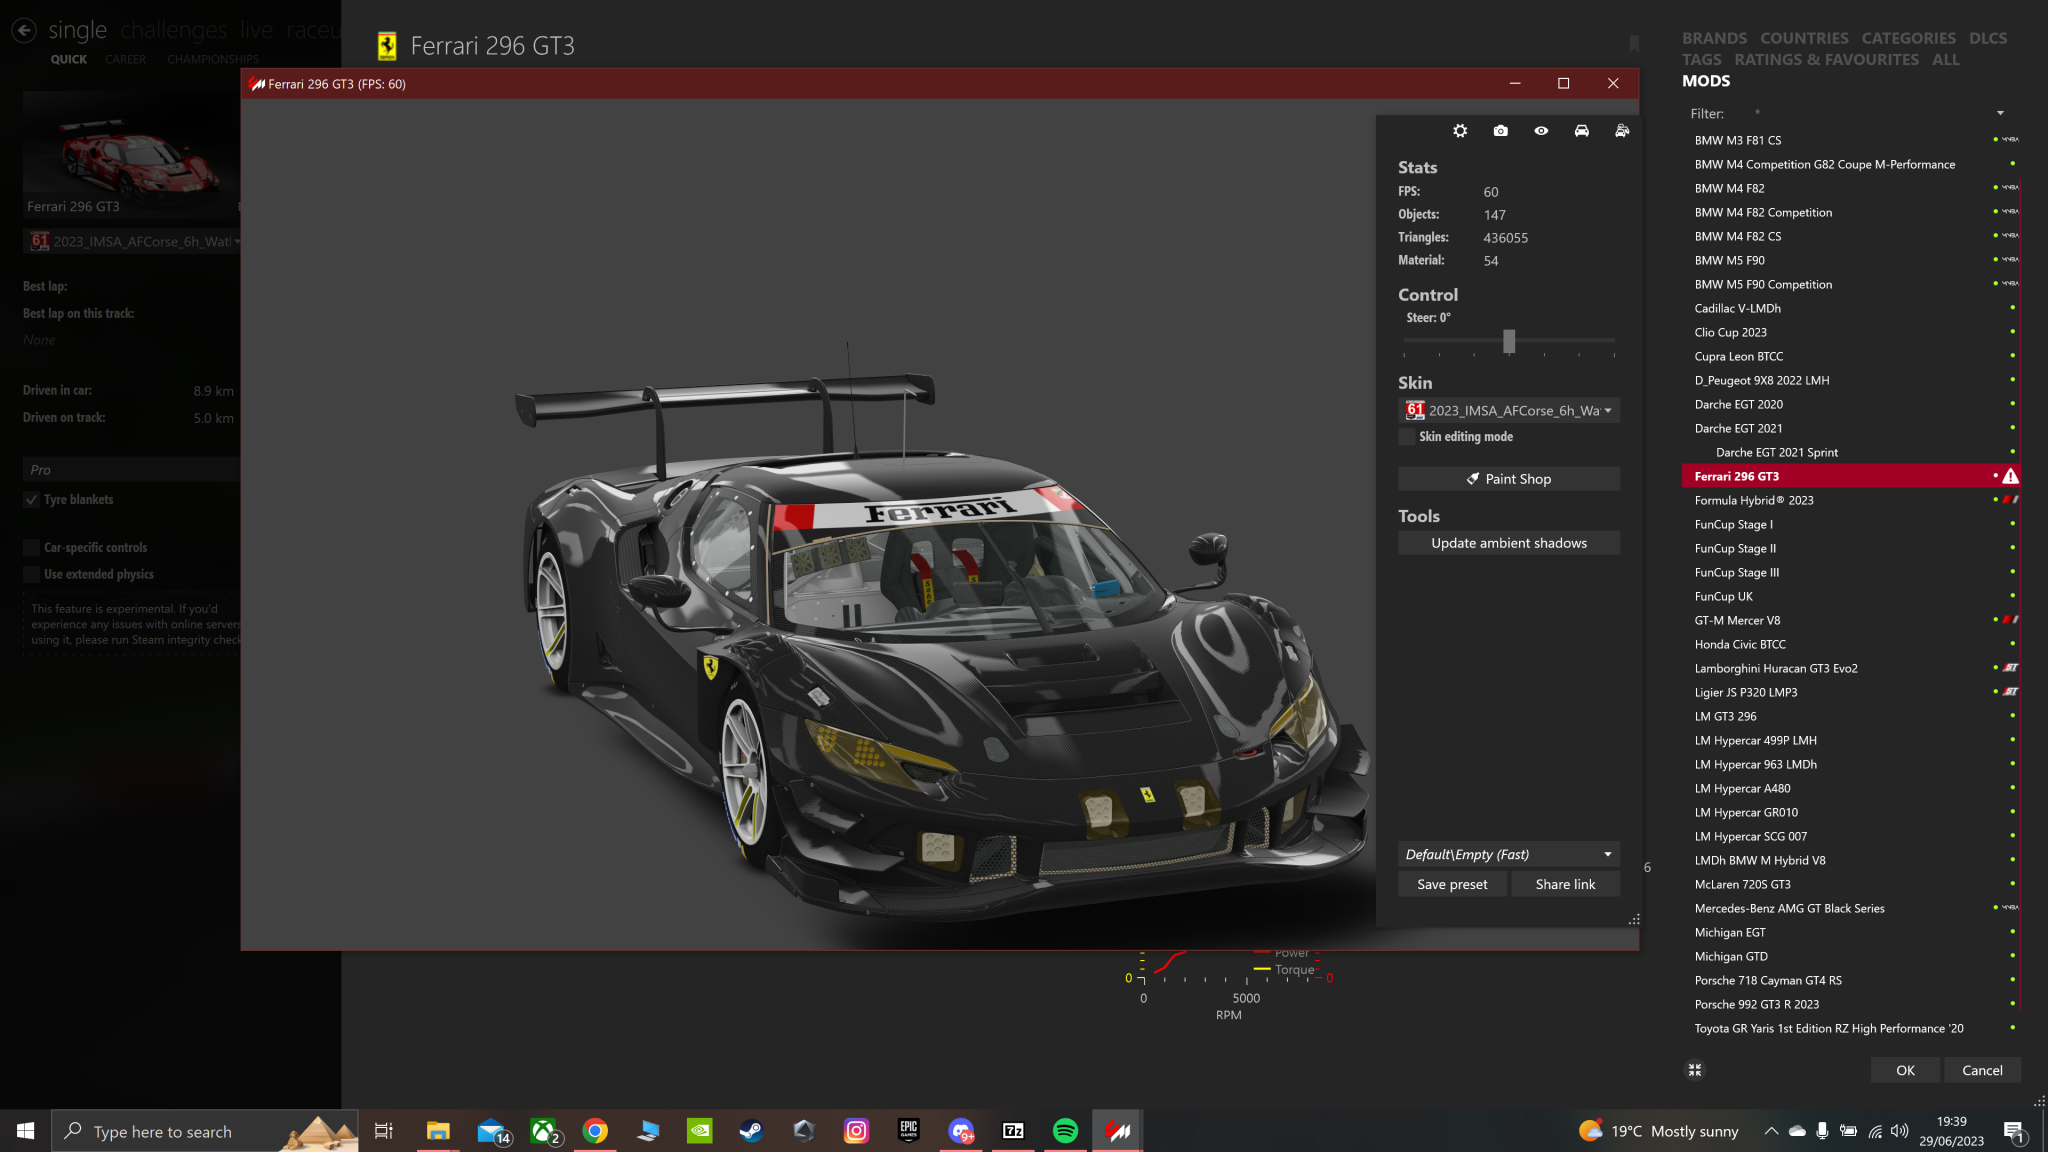The image size is (2048, 1152).
Task: Open Spotify from taskbar
Action: [1065, 1131]
